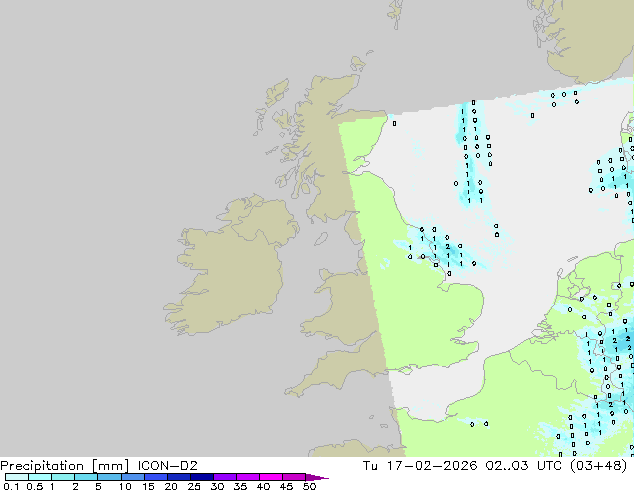Pick the magenta swatch between 40 and 45
Screen dimensions: 634x490
(271, 477)
